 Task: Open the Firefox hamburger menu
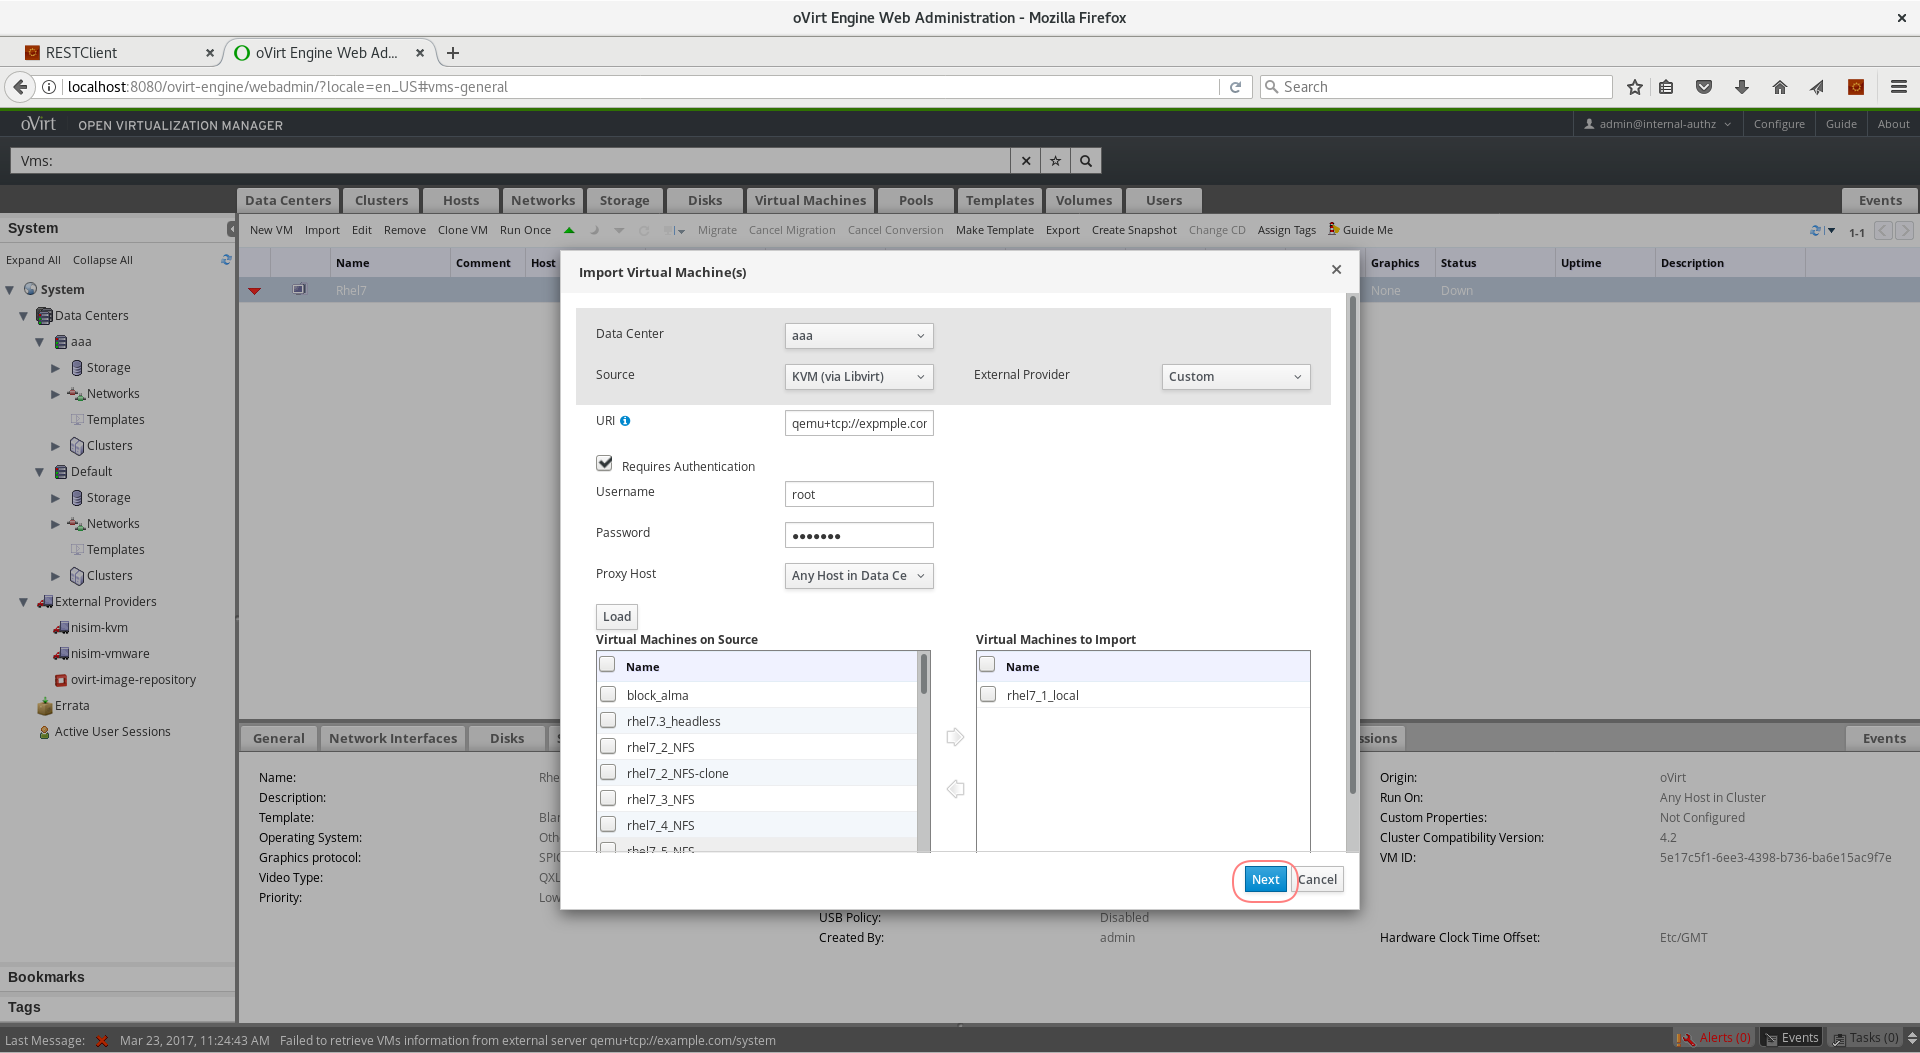click(1898, 87)
